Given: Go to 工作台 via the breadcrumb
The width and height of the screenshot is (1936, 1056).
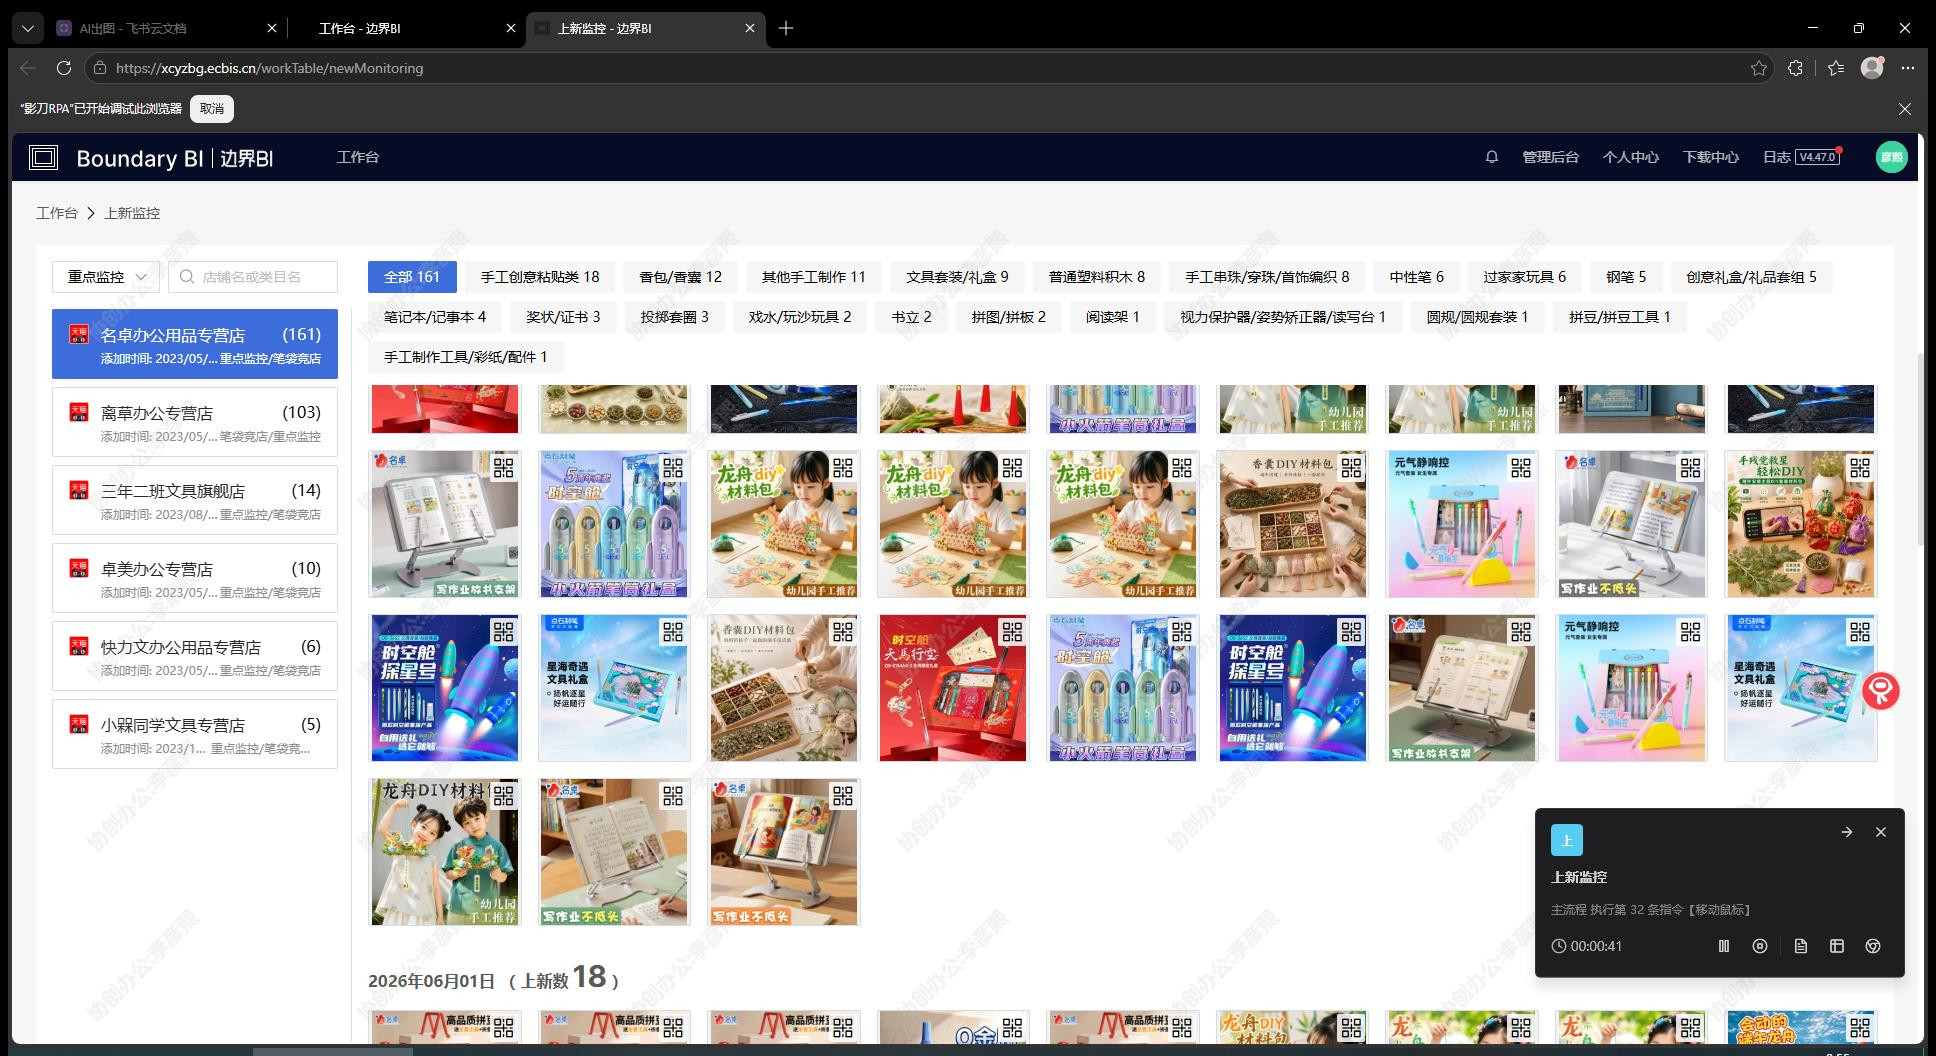Looking at the screenshot, I should 57,213.
